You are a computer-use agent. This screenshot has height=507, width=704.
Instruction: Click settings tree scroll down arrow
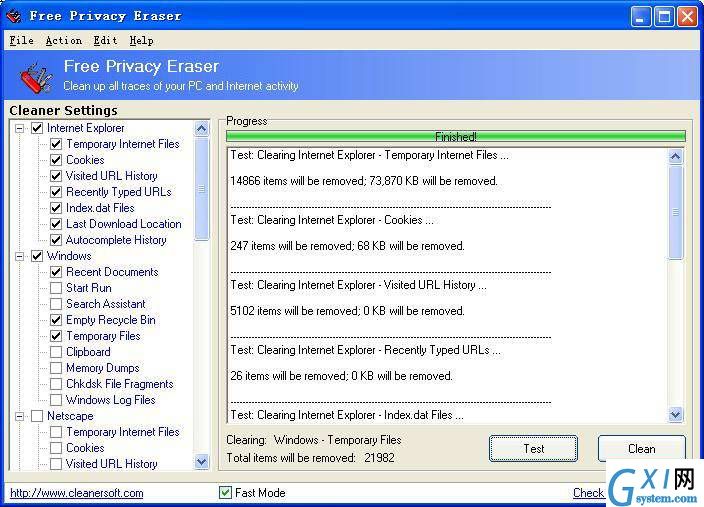coord(202,462)
